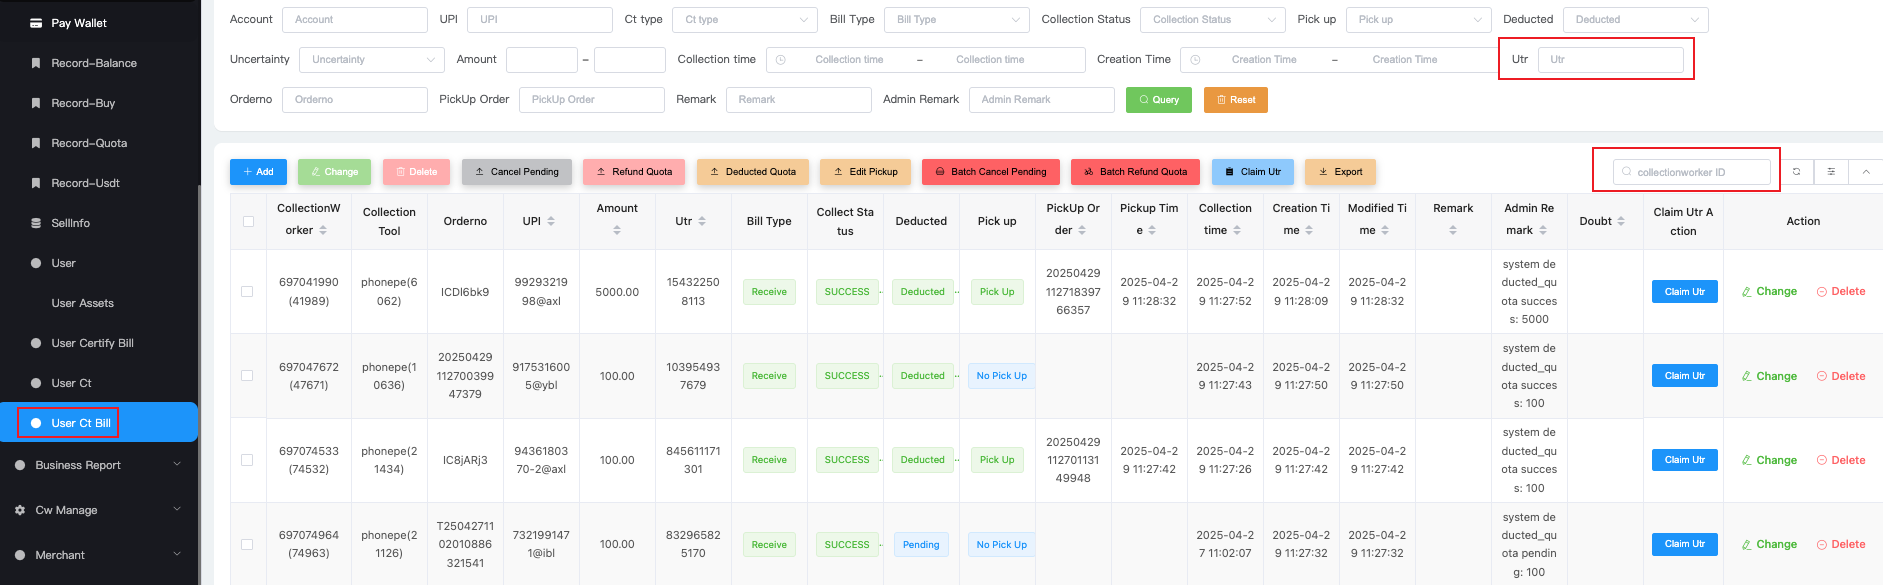
Task: Select the row checkbox for 697074533
Action: pos(247,460)
